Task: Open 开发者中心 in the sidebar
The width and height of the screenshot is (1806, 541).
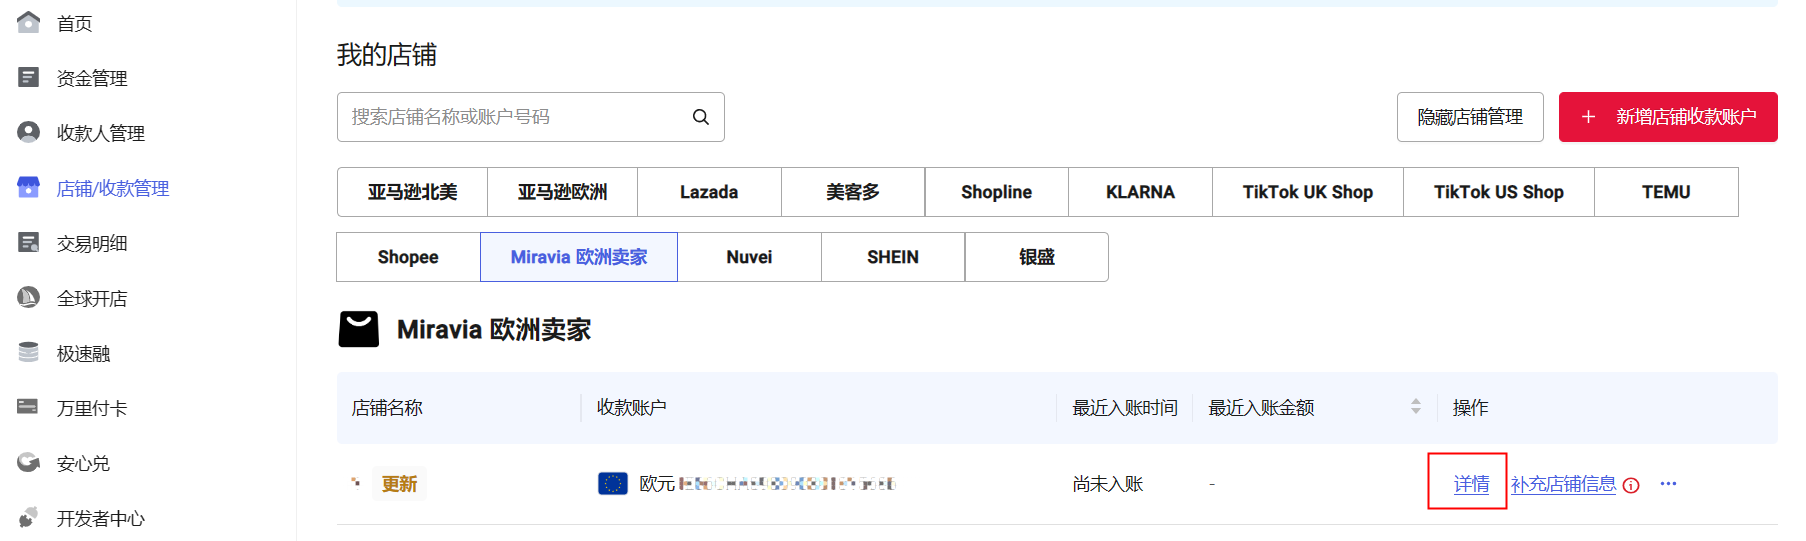Action: 100,518
